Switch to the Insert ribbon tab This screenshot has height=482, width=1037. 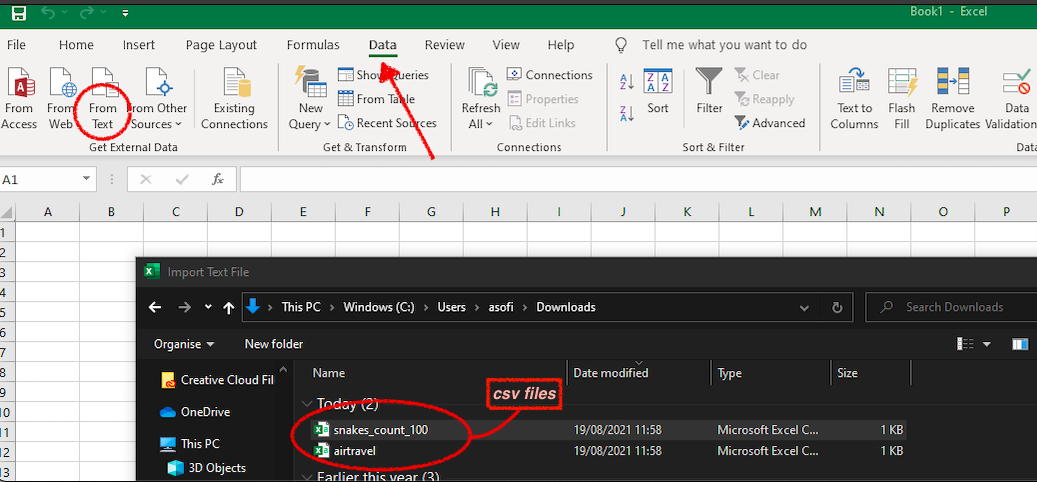pyautogui.click(x=139, y=45)
